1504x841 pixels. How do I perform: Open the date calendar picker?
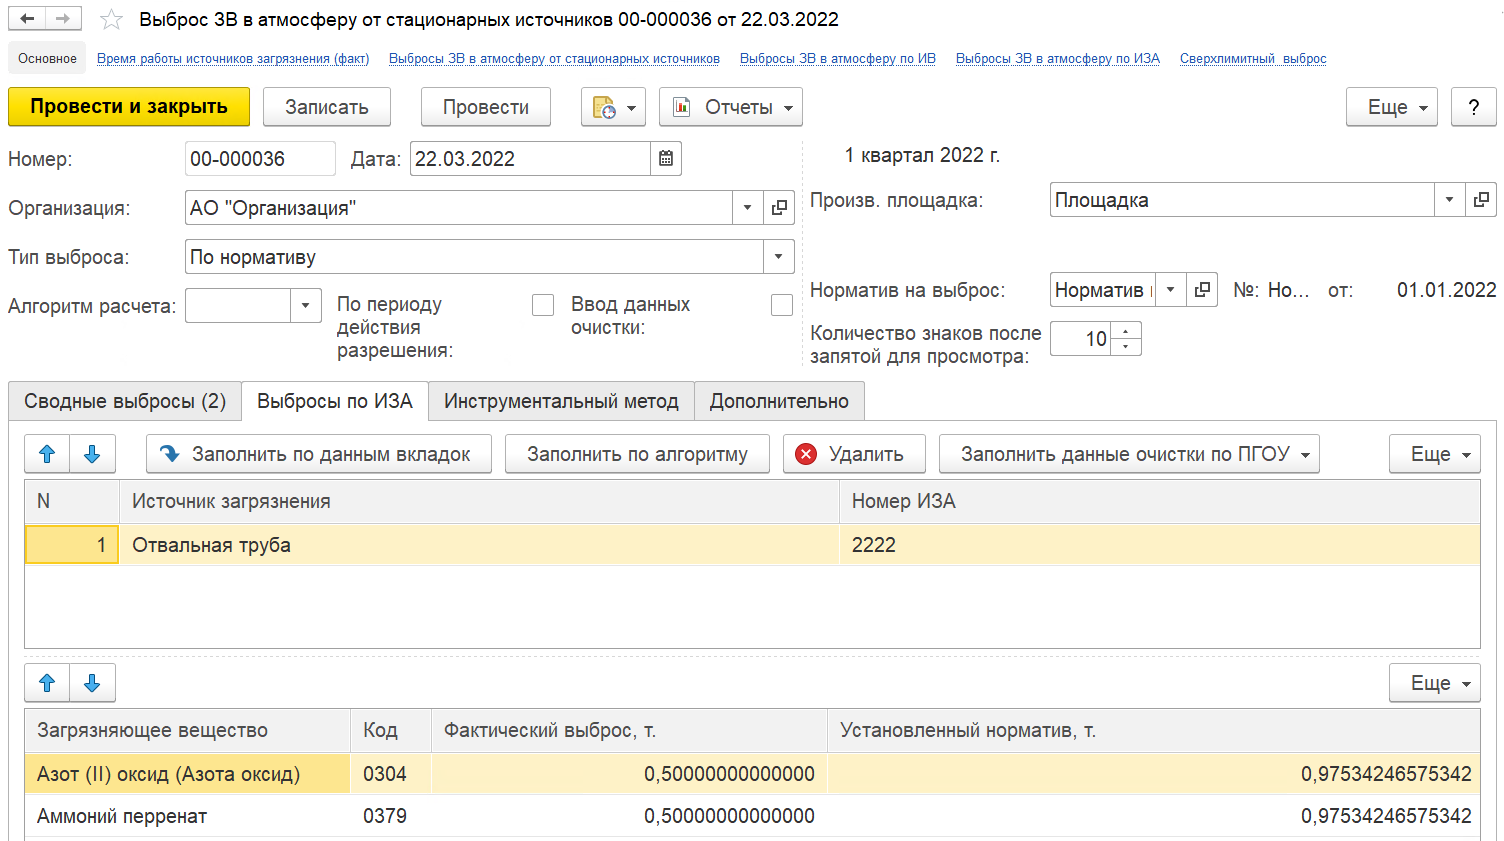click(x=666, y=159)
